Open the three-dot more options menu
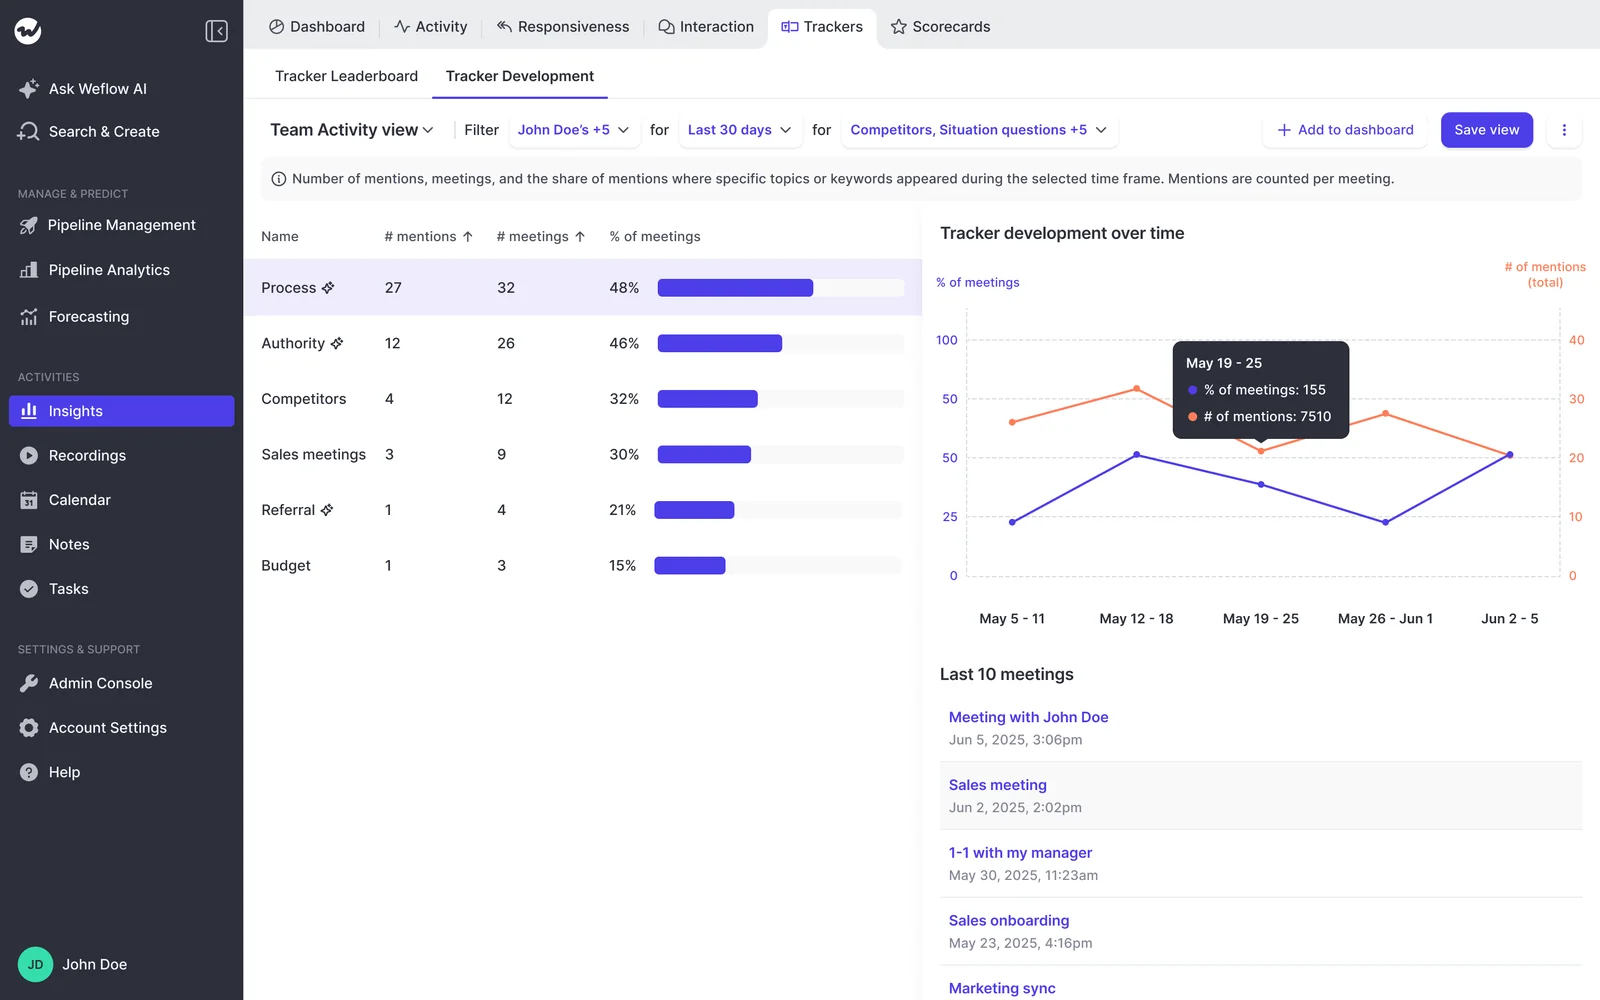1600x1000 pixels. 1564,130
